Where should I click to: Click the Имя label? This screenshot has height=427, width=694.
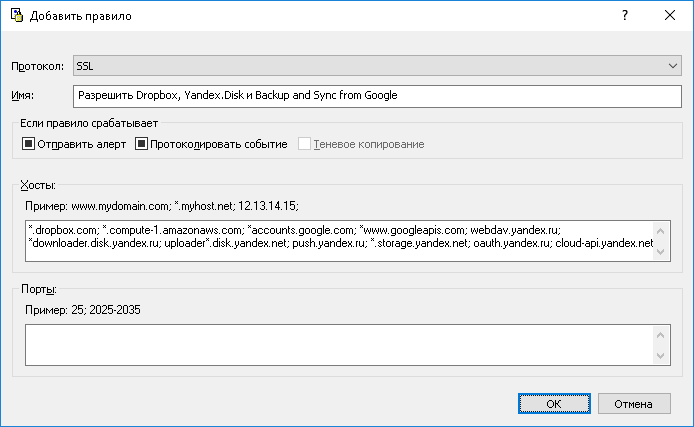pos(23,95)
